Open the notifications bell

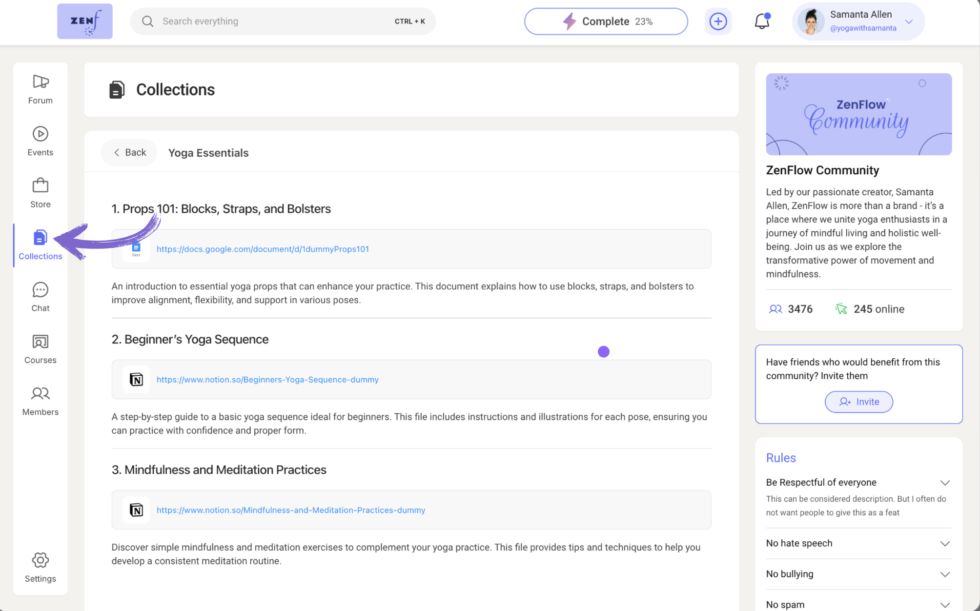click(x=762, y=20)
